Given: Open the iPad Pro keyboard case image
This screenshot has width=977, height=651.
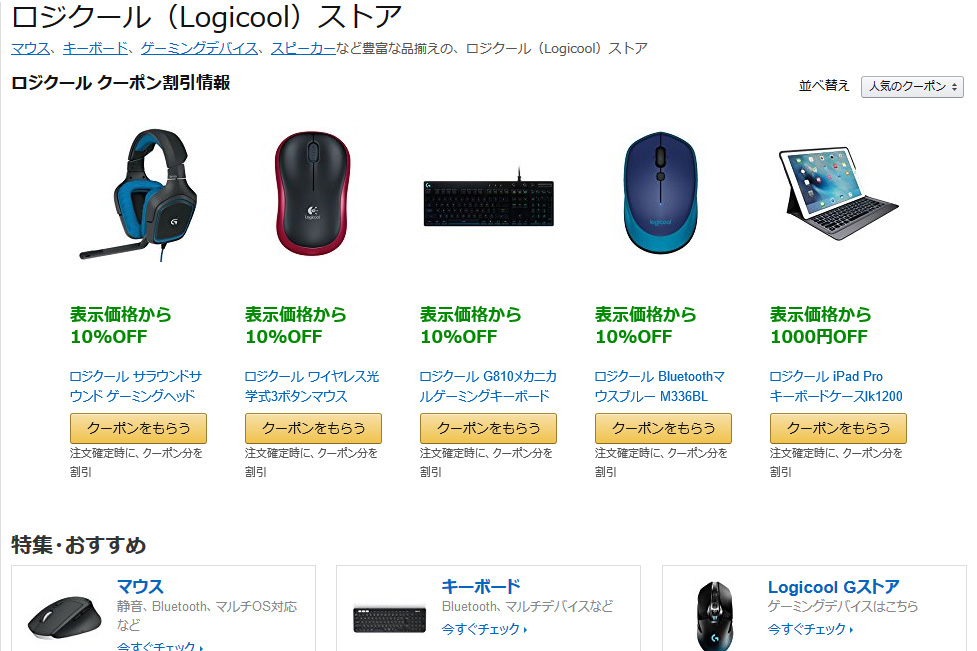Looking at the screenshot, I should tap(838, 192).
